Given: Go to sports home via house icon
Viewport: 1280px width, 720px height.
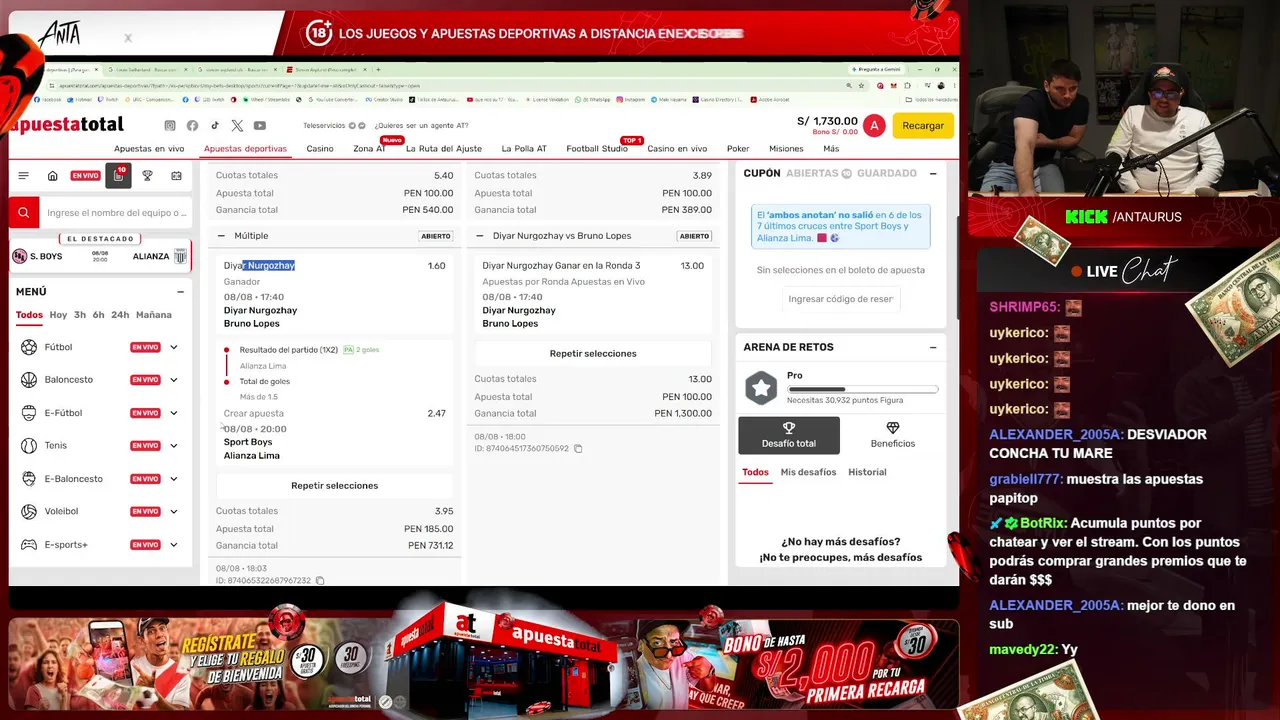Looking at the screenshot, I should click(x=53, y=176).
